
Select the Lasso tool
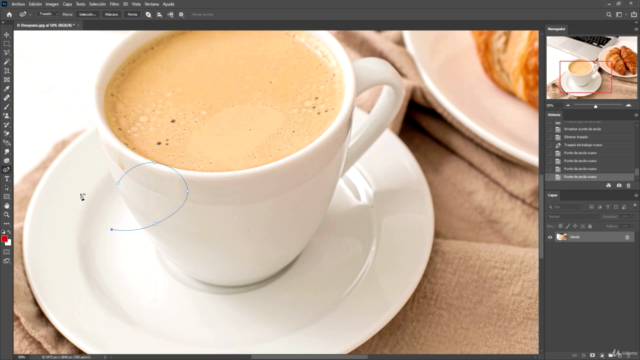(x=7, y=53)
